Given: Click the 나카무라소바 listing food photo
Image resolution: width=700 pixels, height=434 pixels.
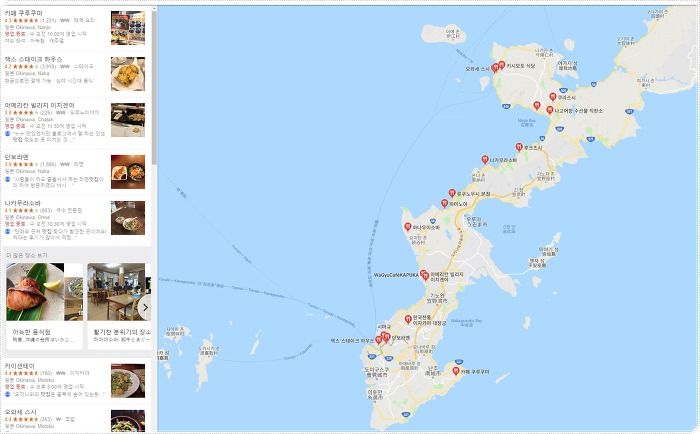Looking at the screenshot, I should pos(128,218).
